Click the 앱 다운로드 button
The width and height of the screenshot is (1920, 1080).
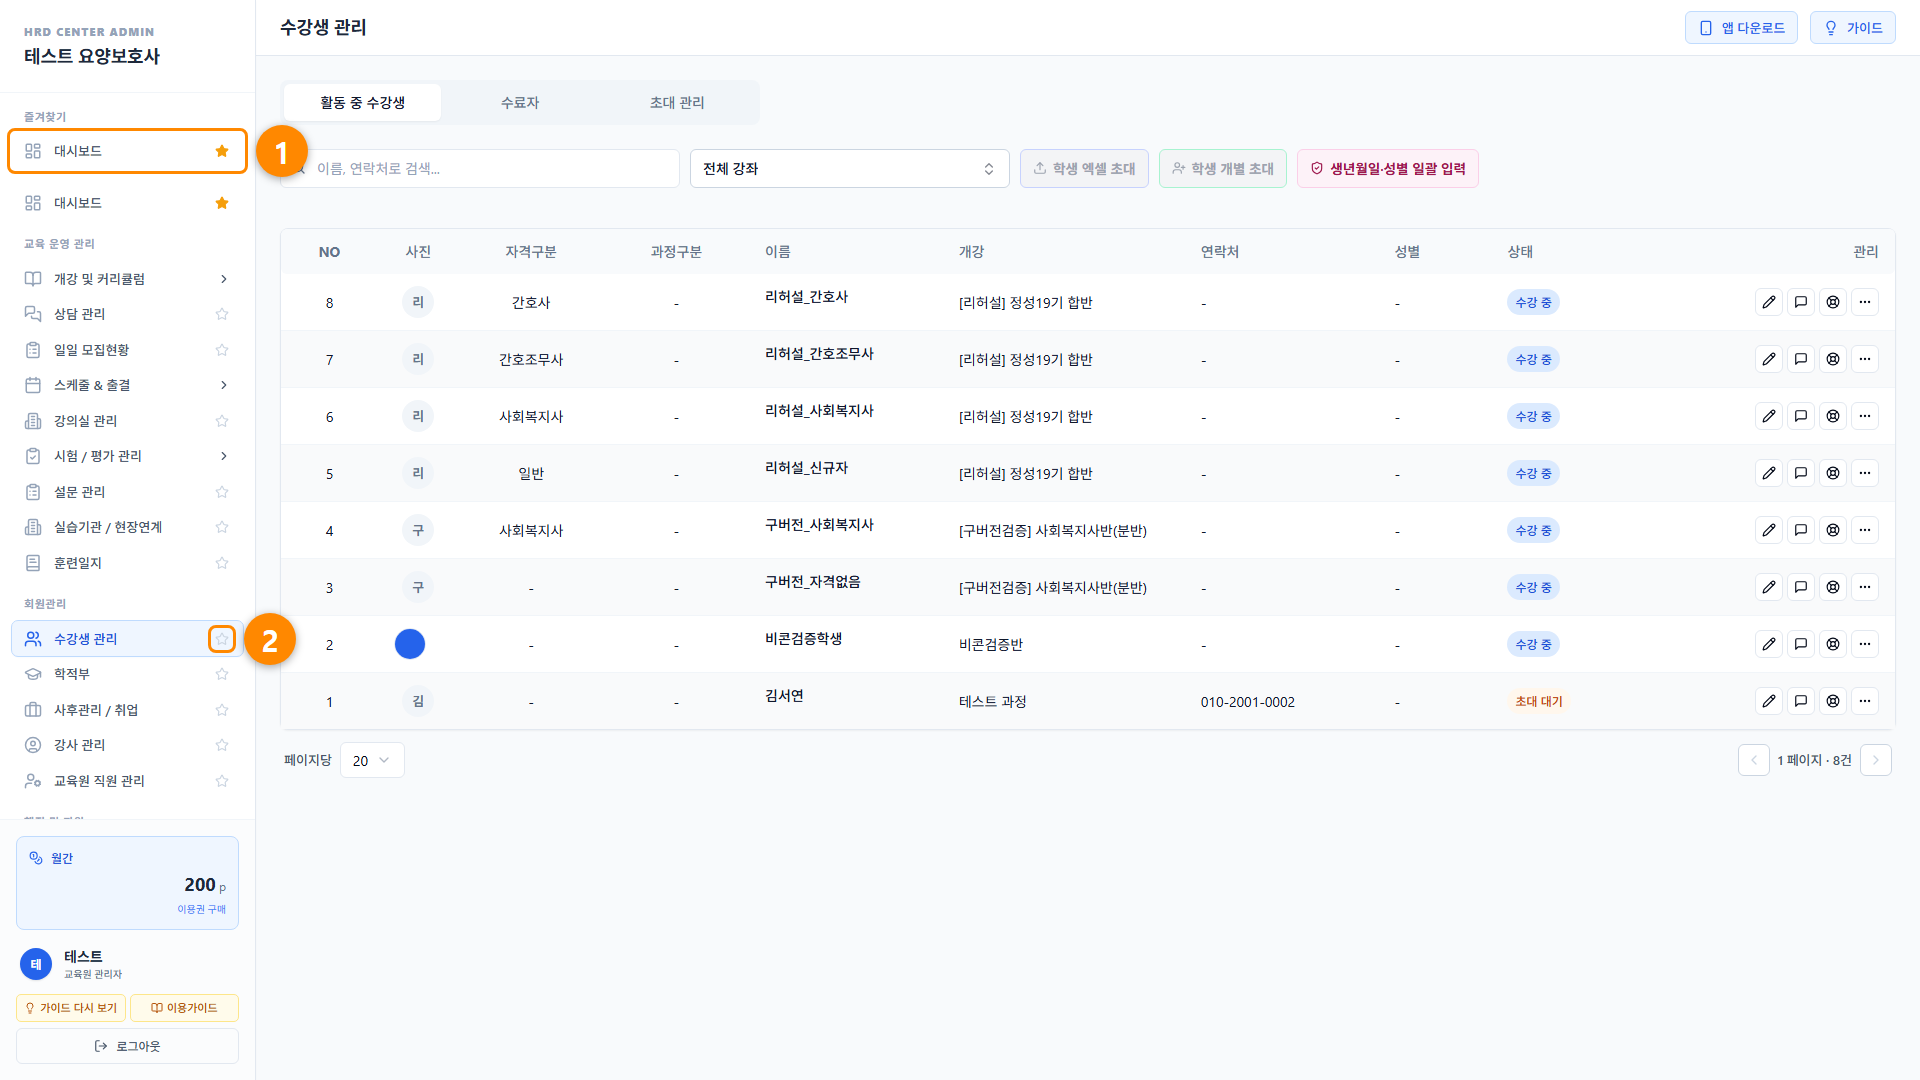1741,28
